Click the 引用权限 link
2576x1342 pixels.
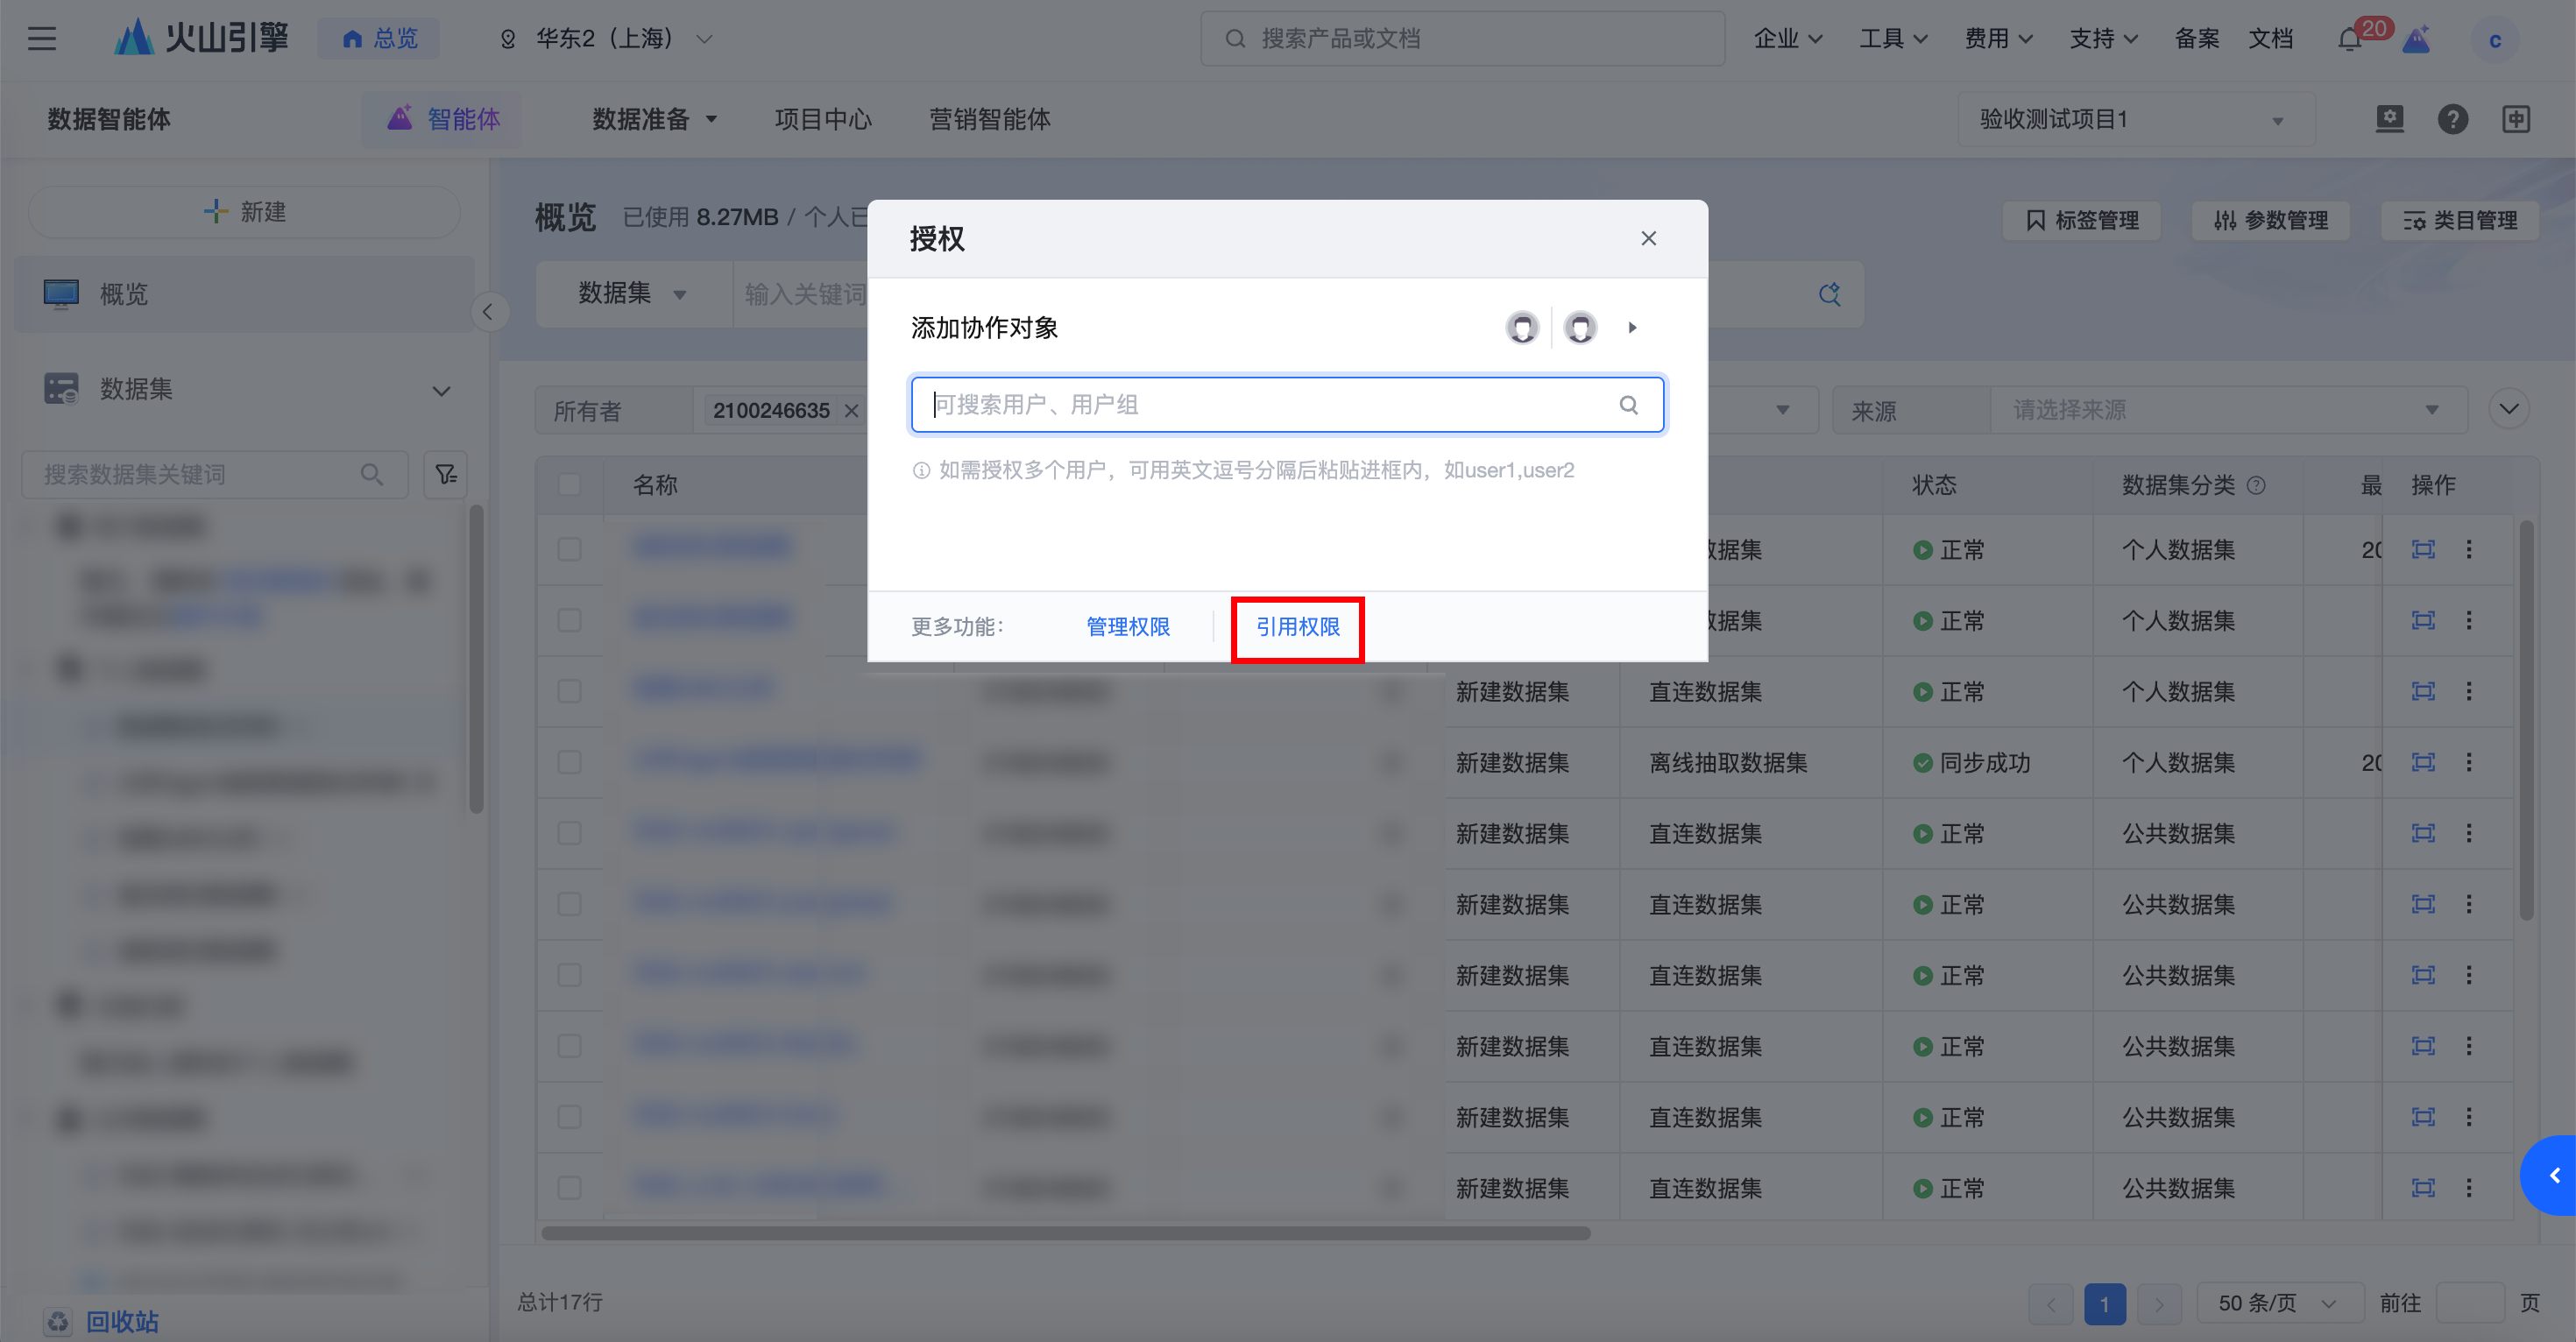tap(1297, 627)
